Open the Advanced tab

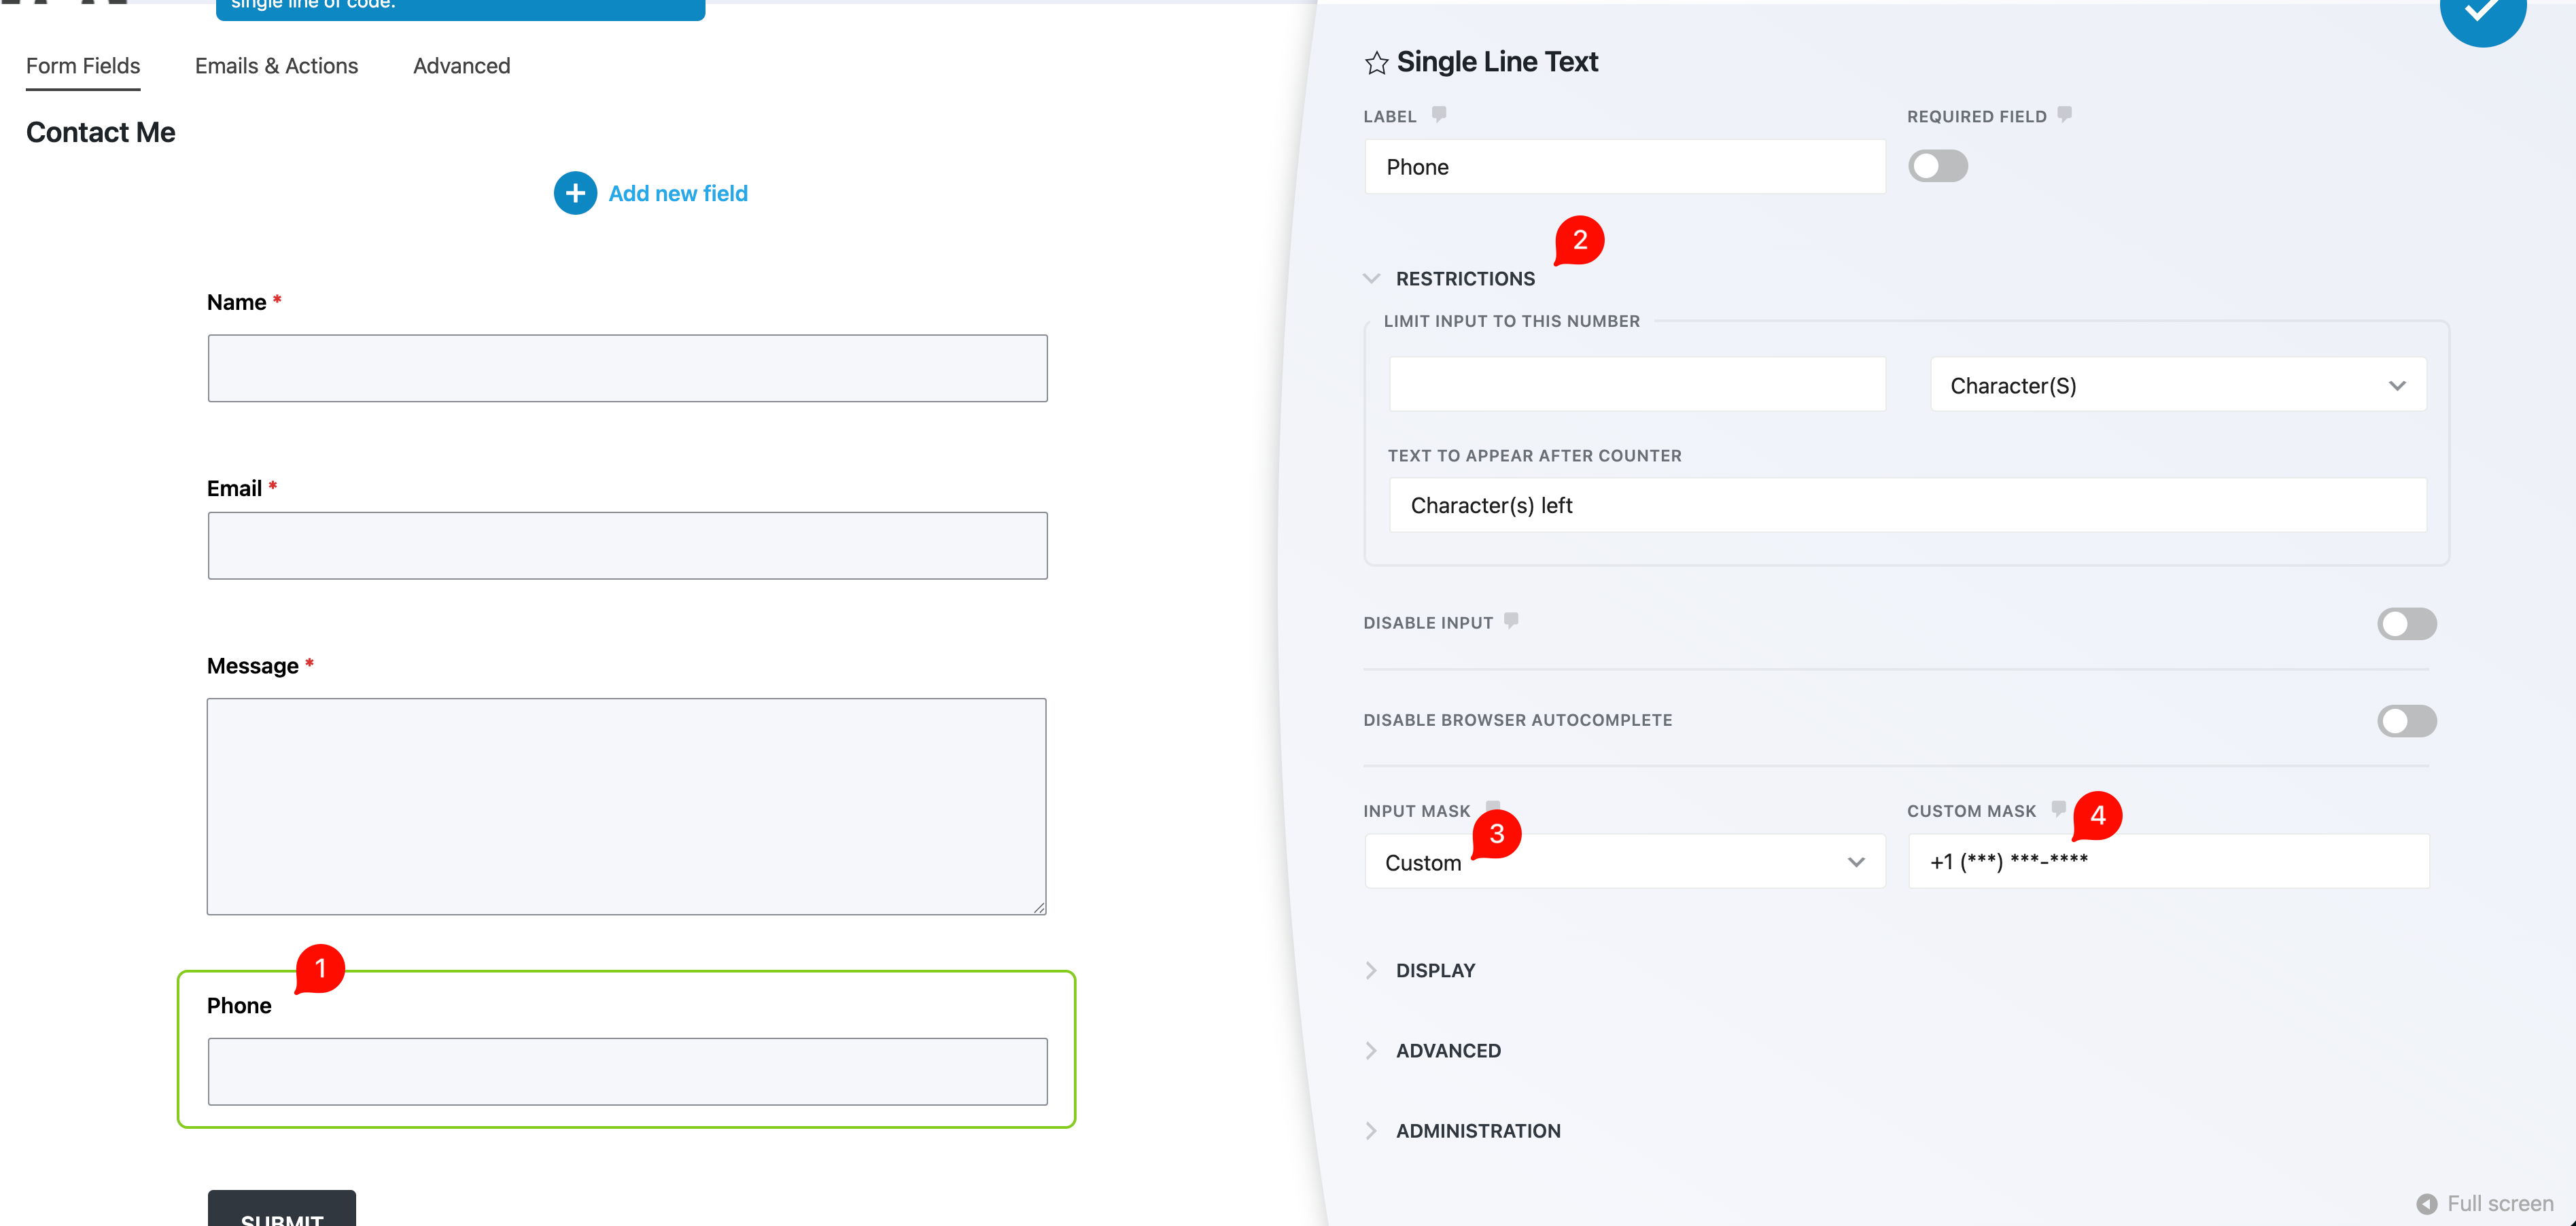click(x=461, y=66)
